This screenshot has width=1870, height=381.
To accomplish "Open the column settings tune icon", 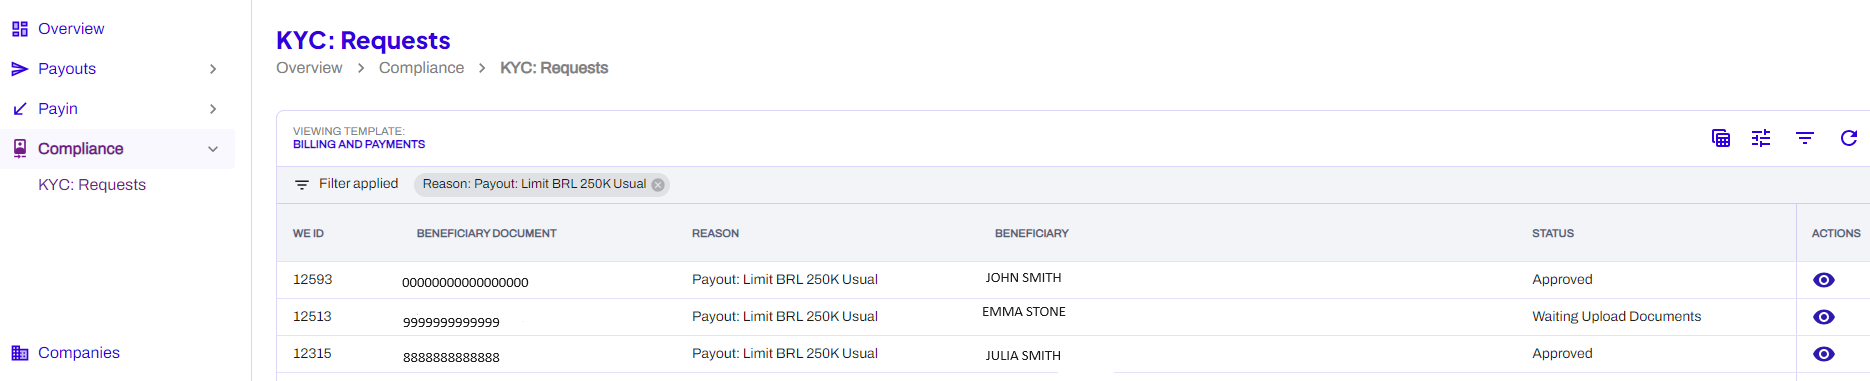I will (1761, 138).
